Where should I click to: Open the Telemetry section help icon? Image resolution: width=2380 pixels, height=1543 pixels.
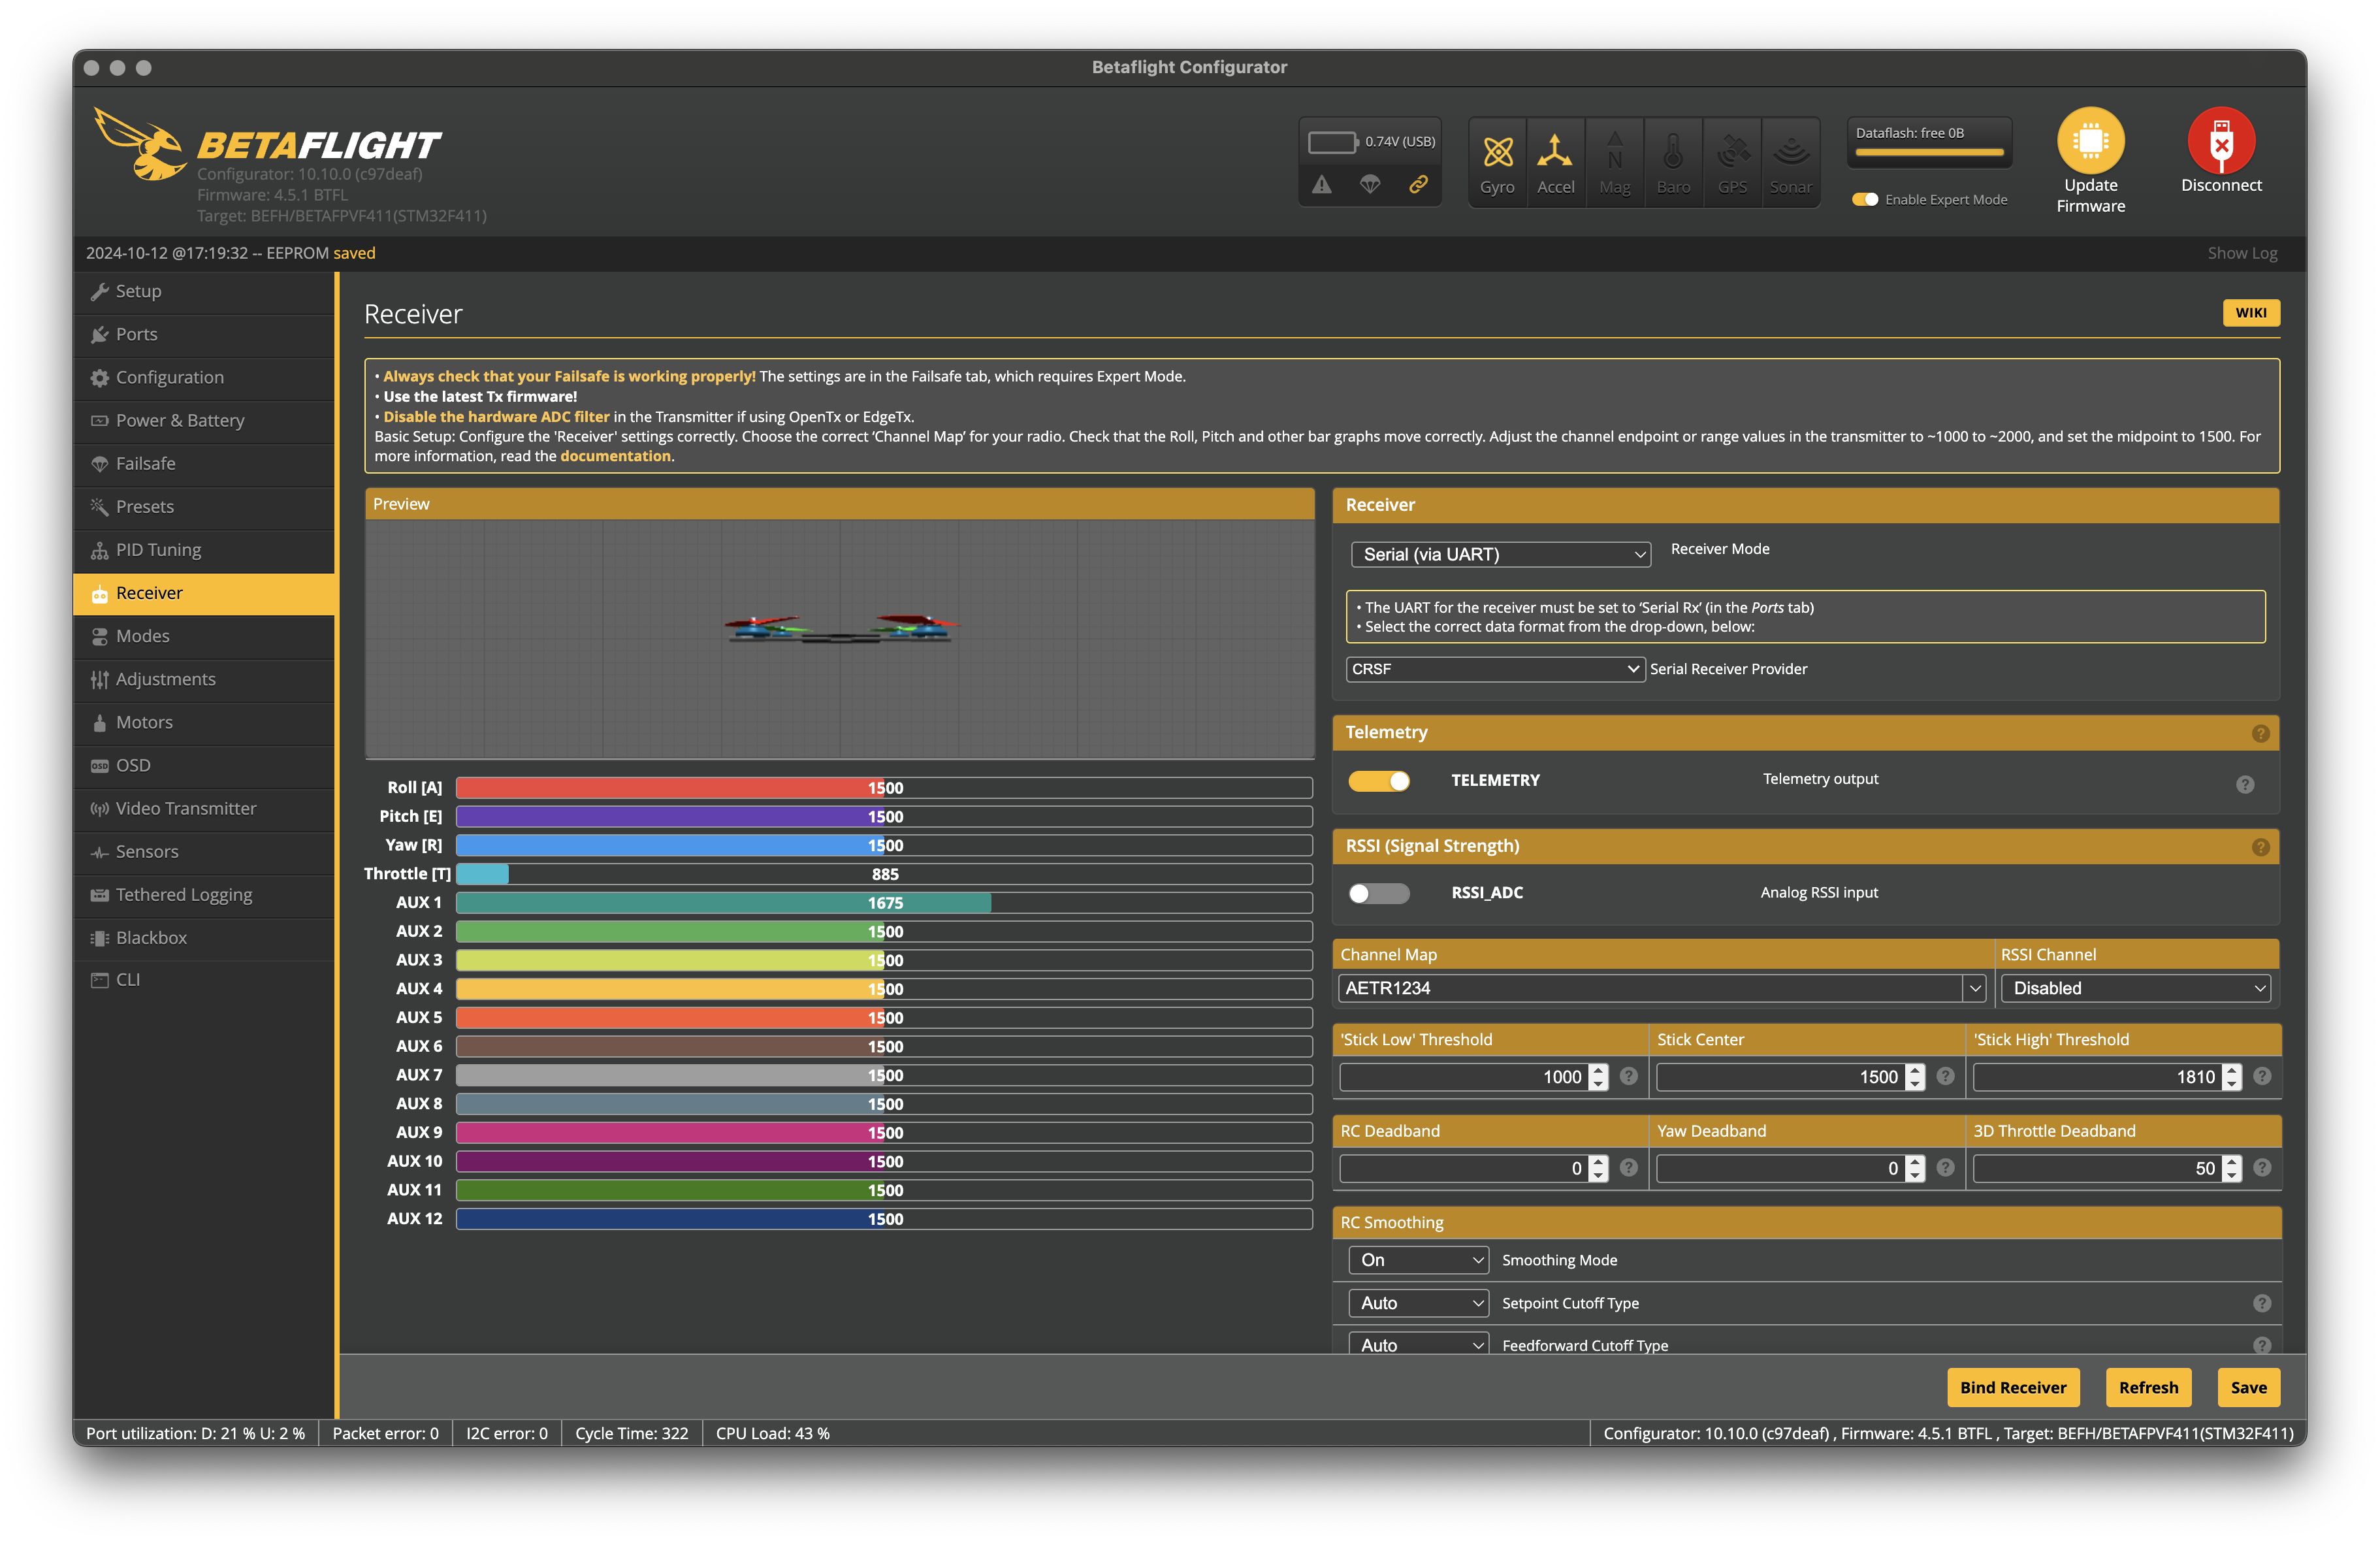tap(2260, 733)
